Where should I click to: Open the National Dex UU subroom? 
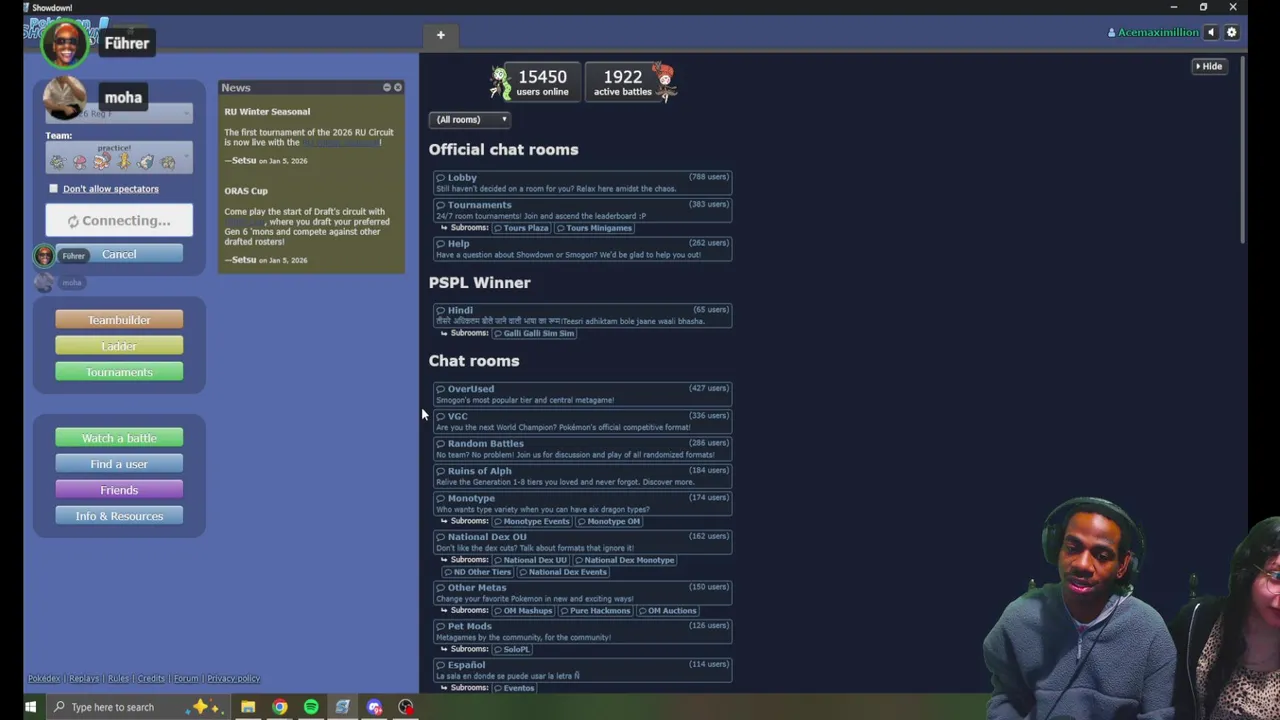point(530,560)
